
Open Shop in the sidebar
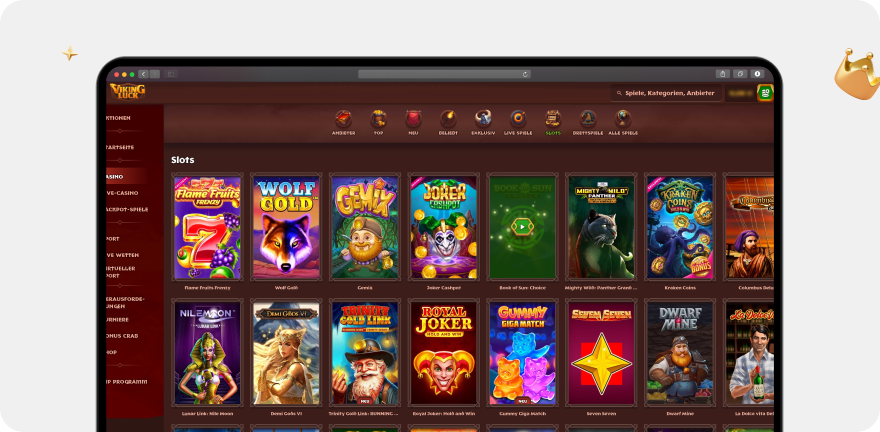pos(112,352)
